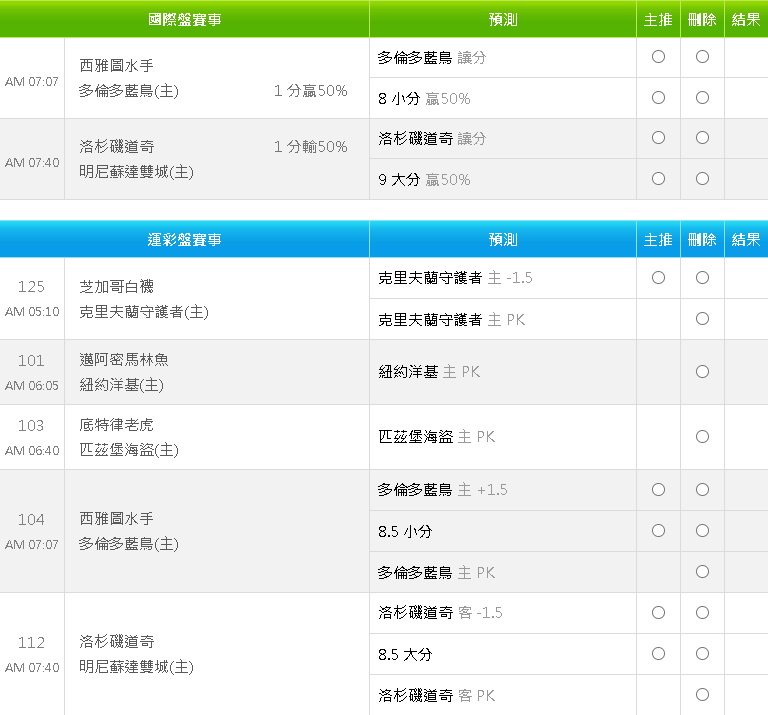Select 主推 radio for 8 小分 贏50%
This screenshot has width=768, height=715.
click(658, 97)
